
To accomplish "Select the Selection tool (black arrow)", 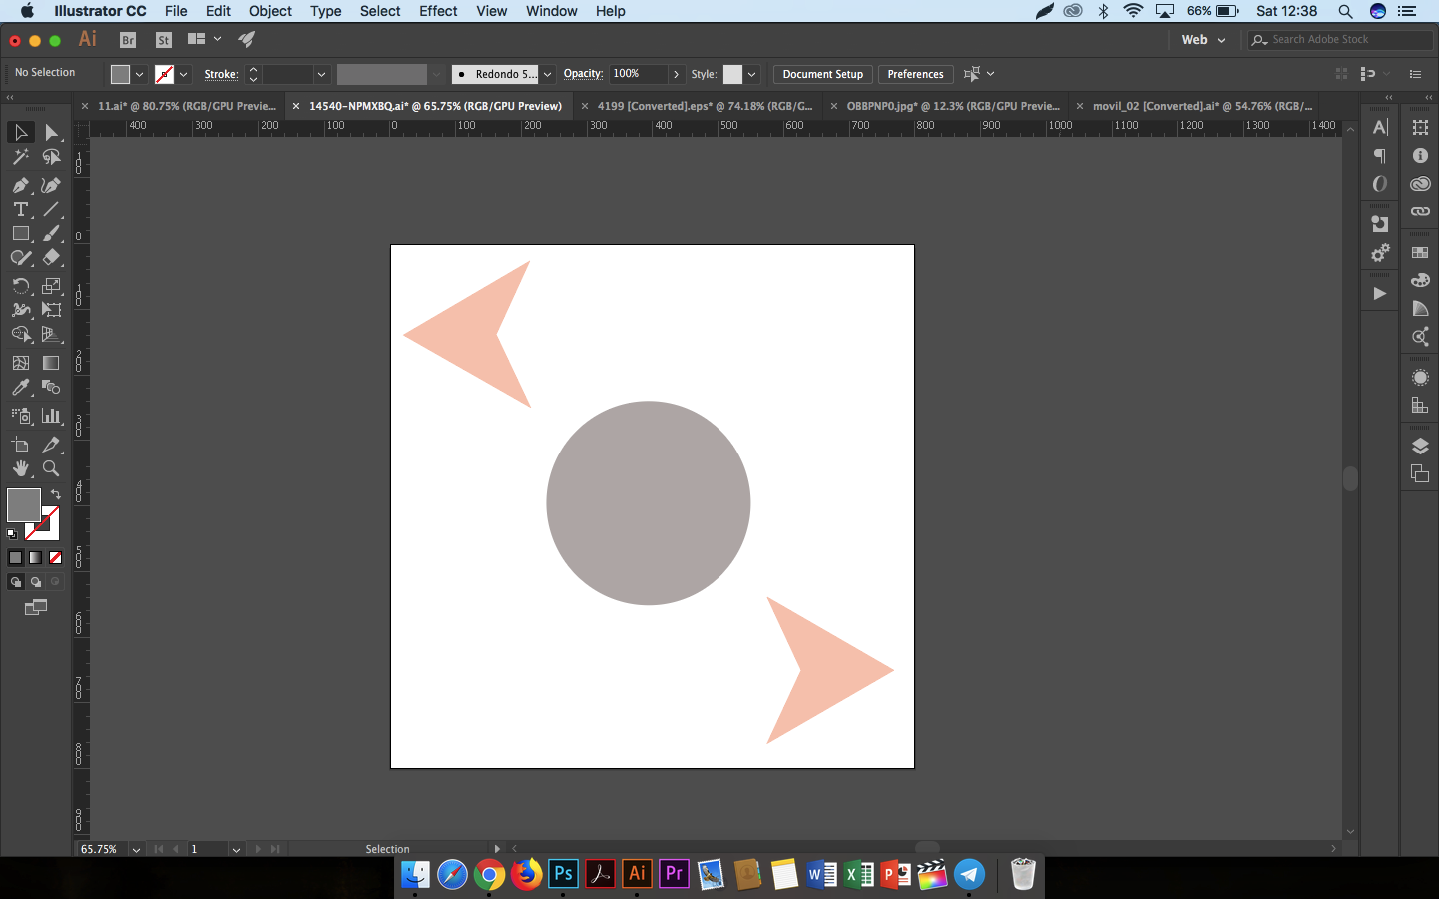I will [20, 132].
